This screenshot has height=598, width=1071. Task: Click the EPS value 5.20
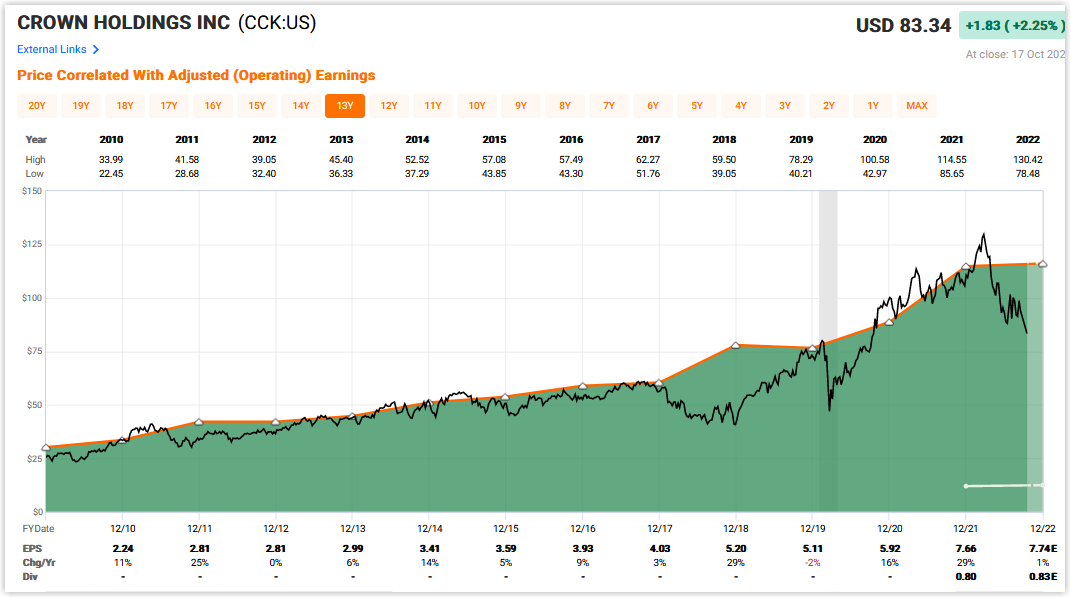click(x=736, y=548)
